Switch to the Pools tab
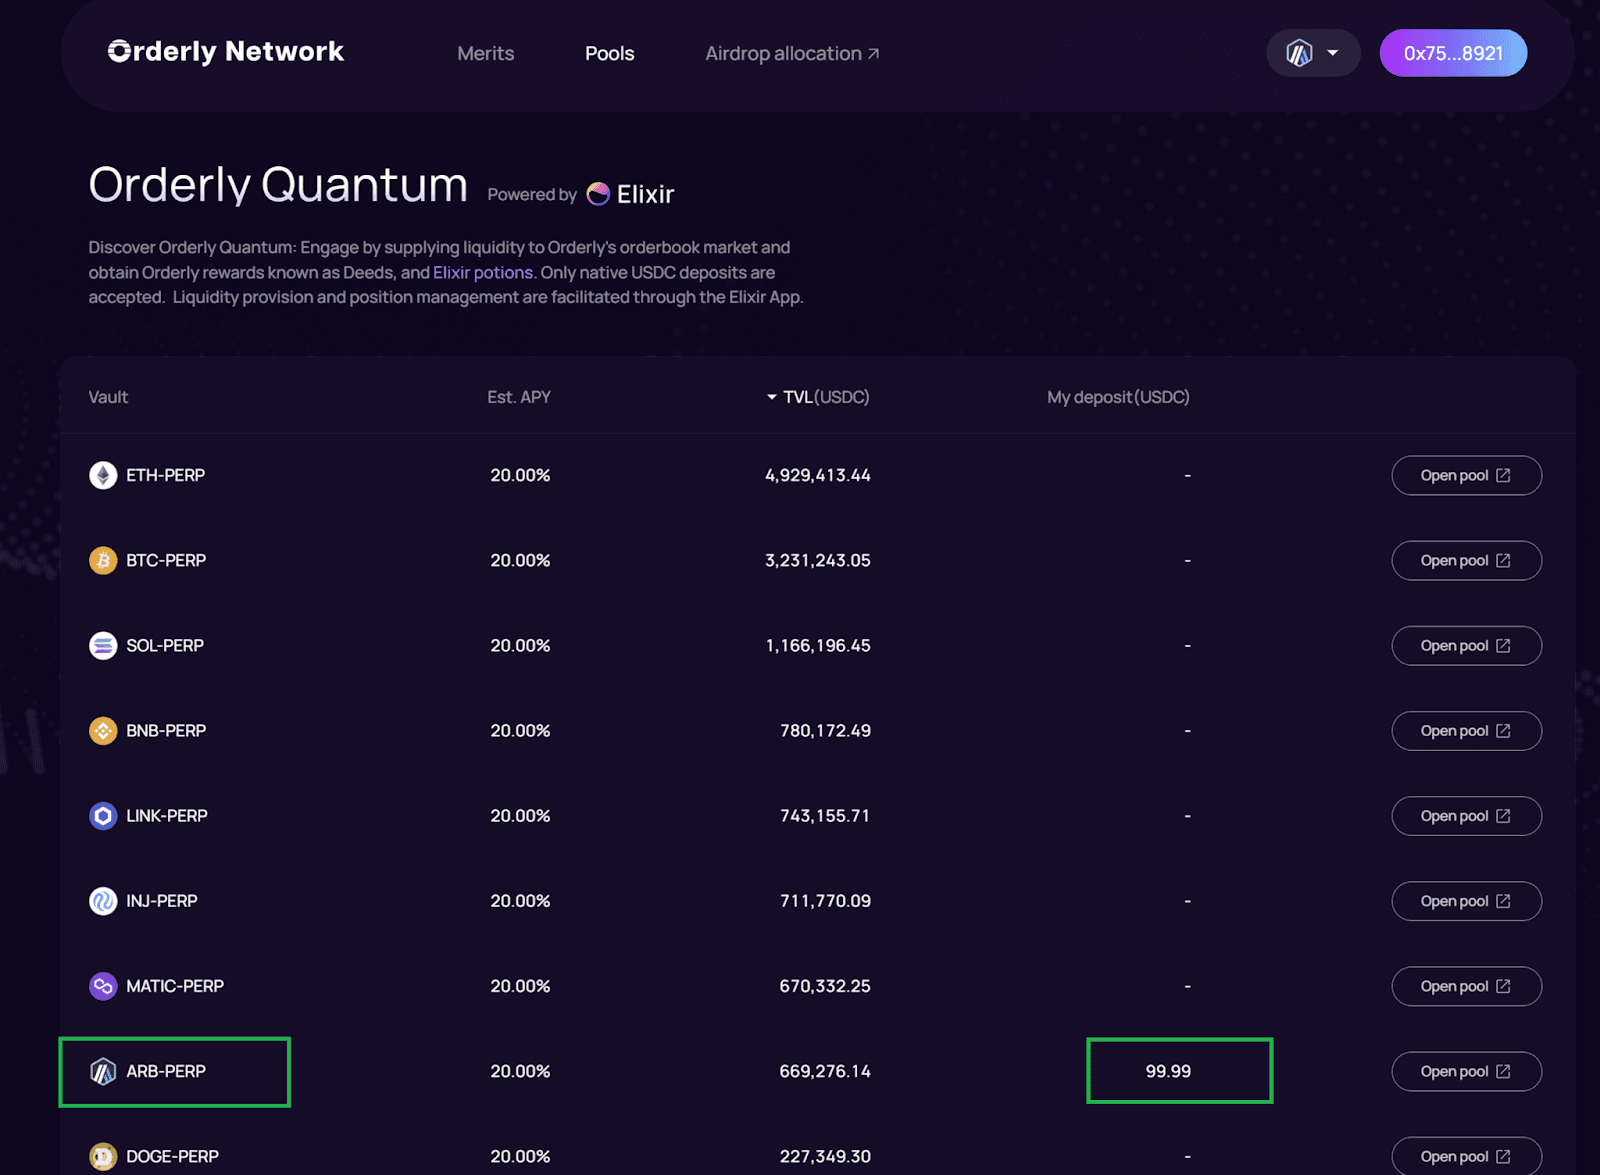Screen dimensions: 1600x1175 click(610, 53)
